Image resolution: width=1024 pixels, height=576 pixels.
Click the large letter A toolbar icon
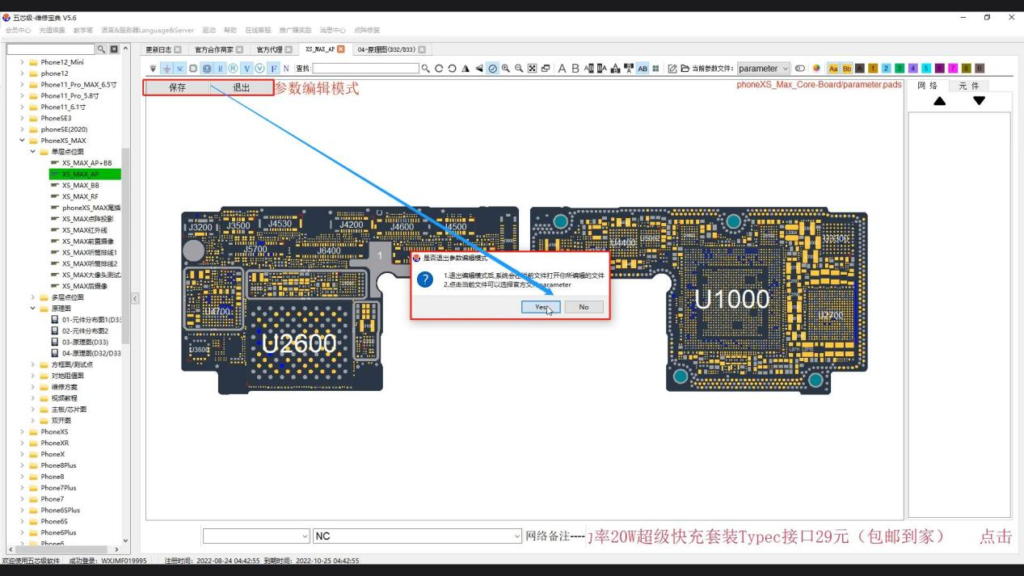pyautogui.click(x=562, y=69)
